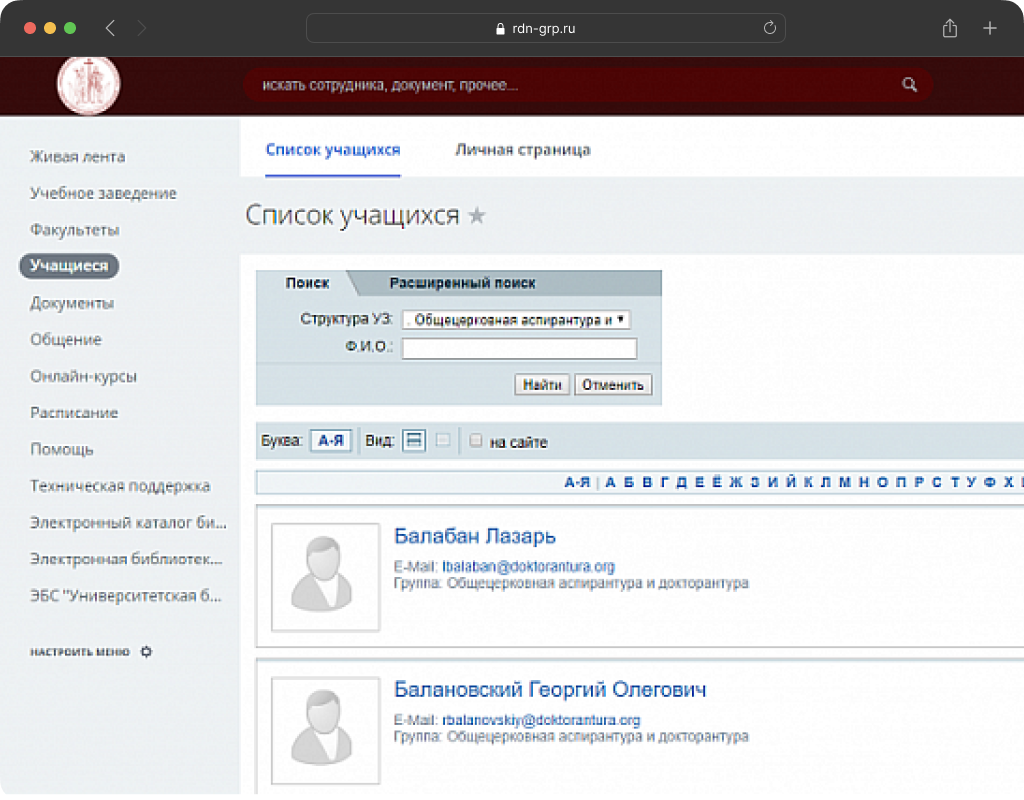Click into the Ф.И.О. input field
This screenshot has width=1024, height=800.
click(x=519, y=349)
